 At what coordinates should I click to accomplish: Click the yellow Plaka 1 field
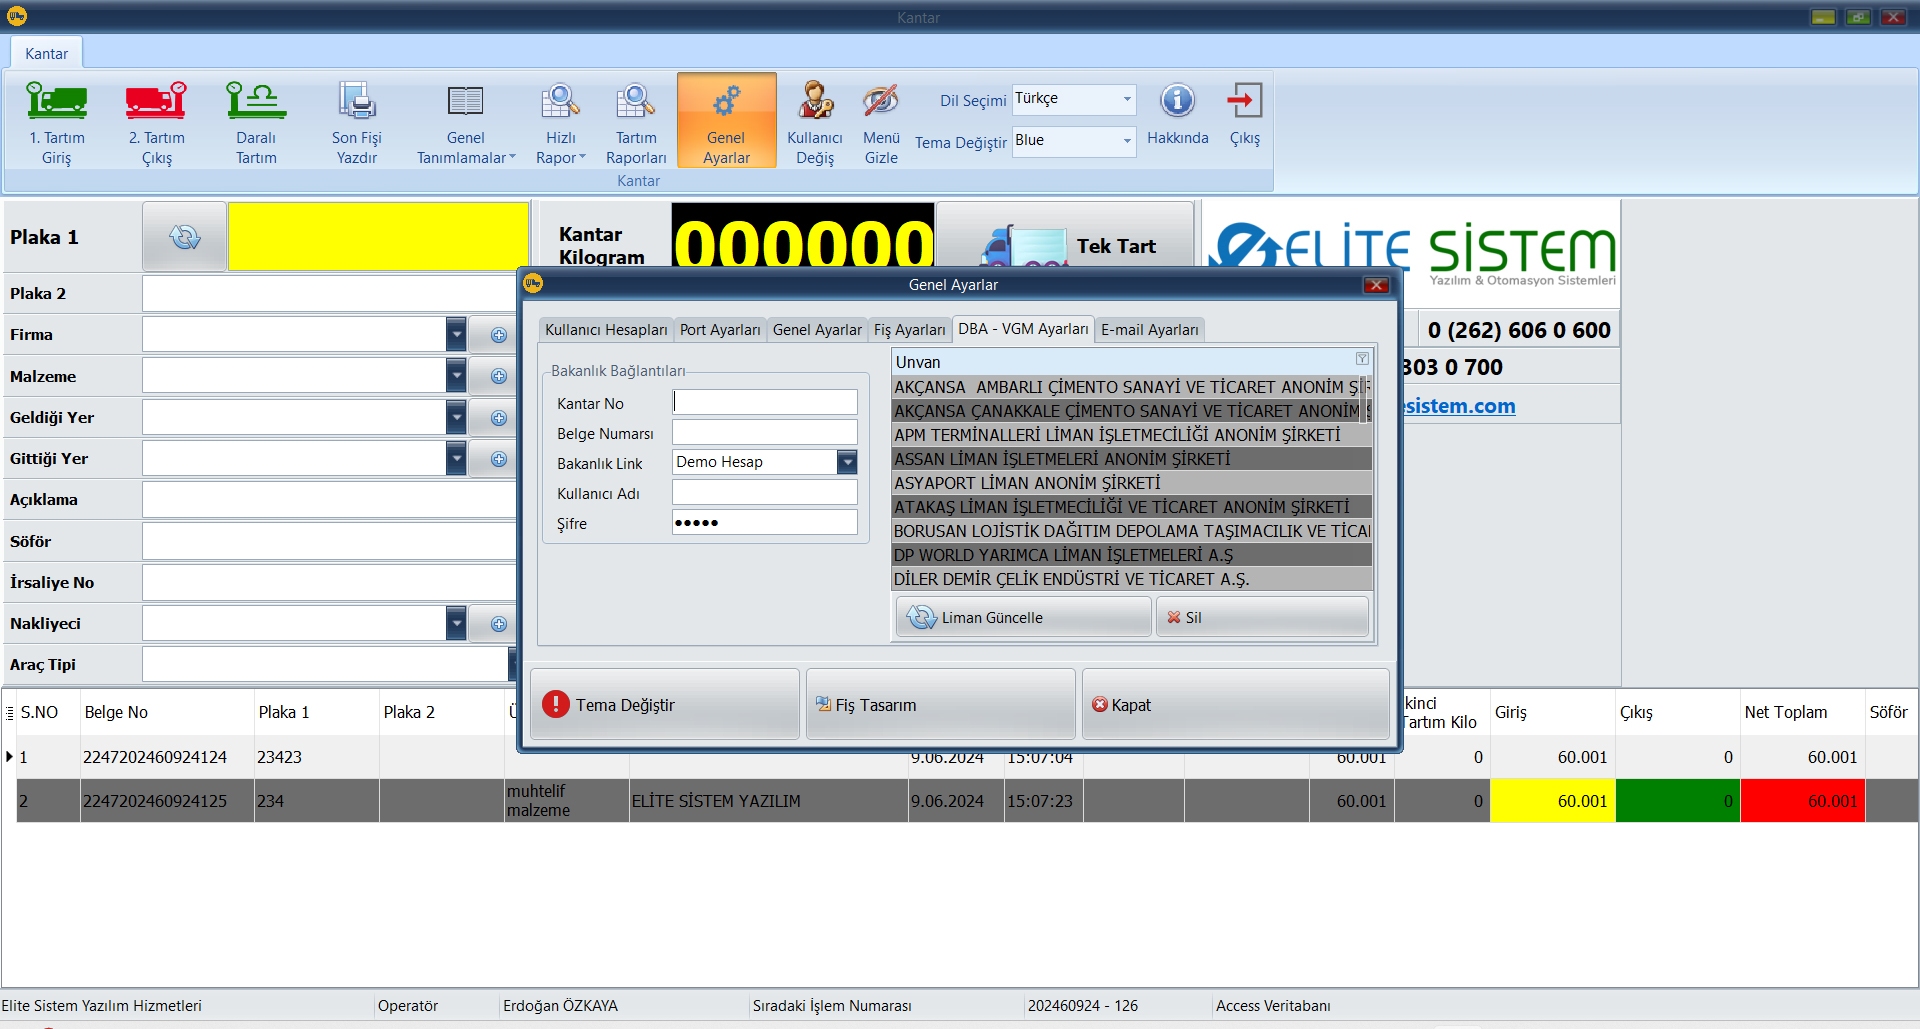click(x=378, y=237)
